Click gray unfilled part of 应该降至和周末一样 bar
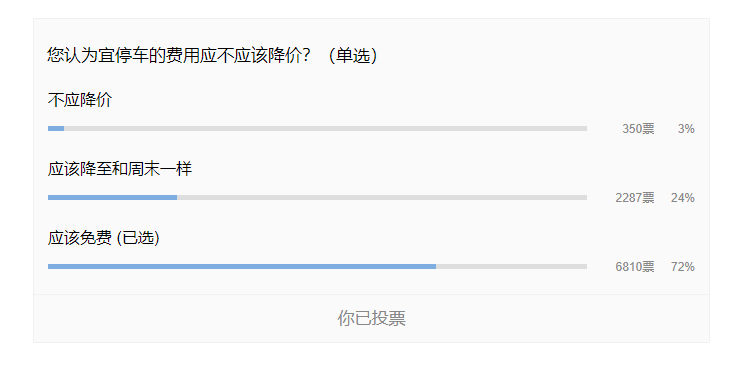741x373 pixels. [382, 198]
